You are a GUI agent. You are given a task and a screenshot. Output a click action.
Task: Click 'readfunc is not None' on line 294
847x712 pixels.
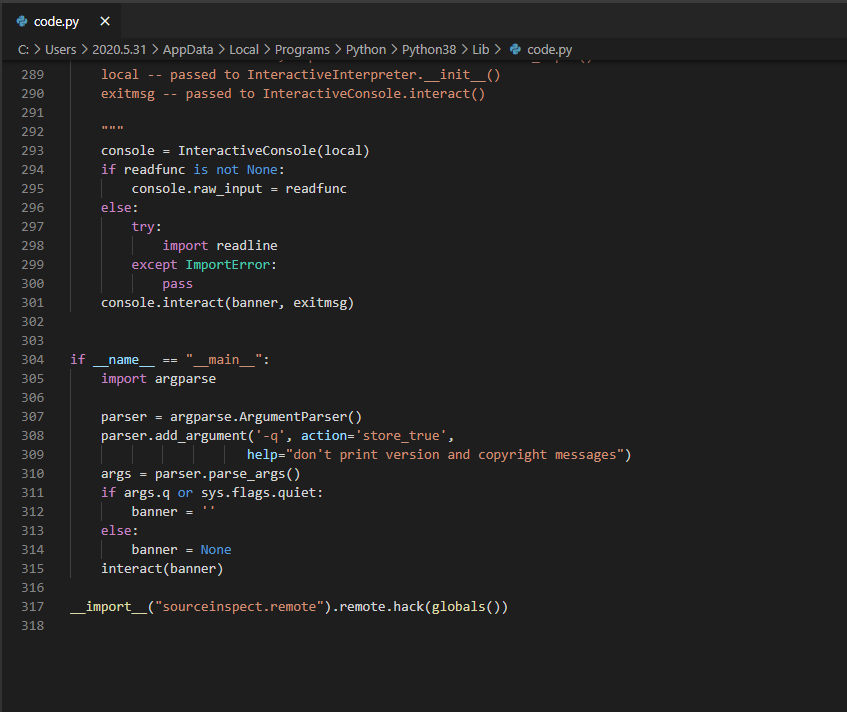tap(200, 170)
